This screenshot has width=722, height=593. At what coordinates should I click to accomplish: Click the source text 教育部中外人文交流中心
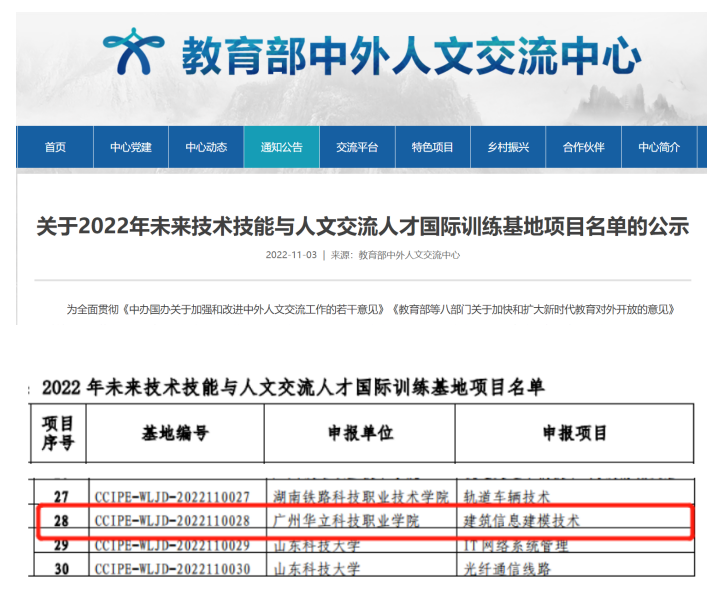(x=410, y=255)
